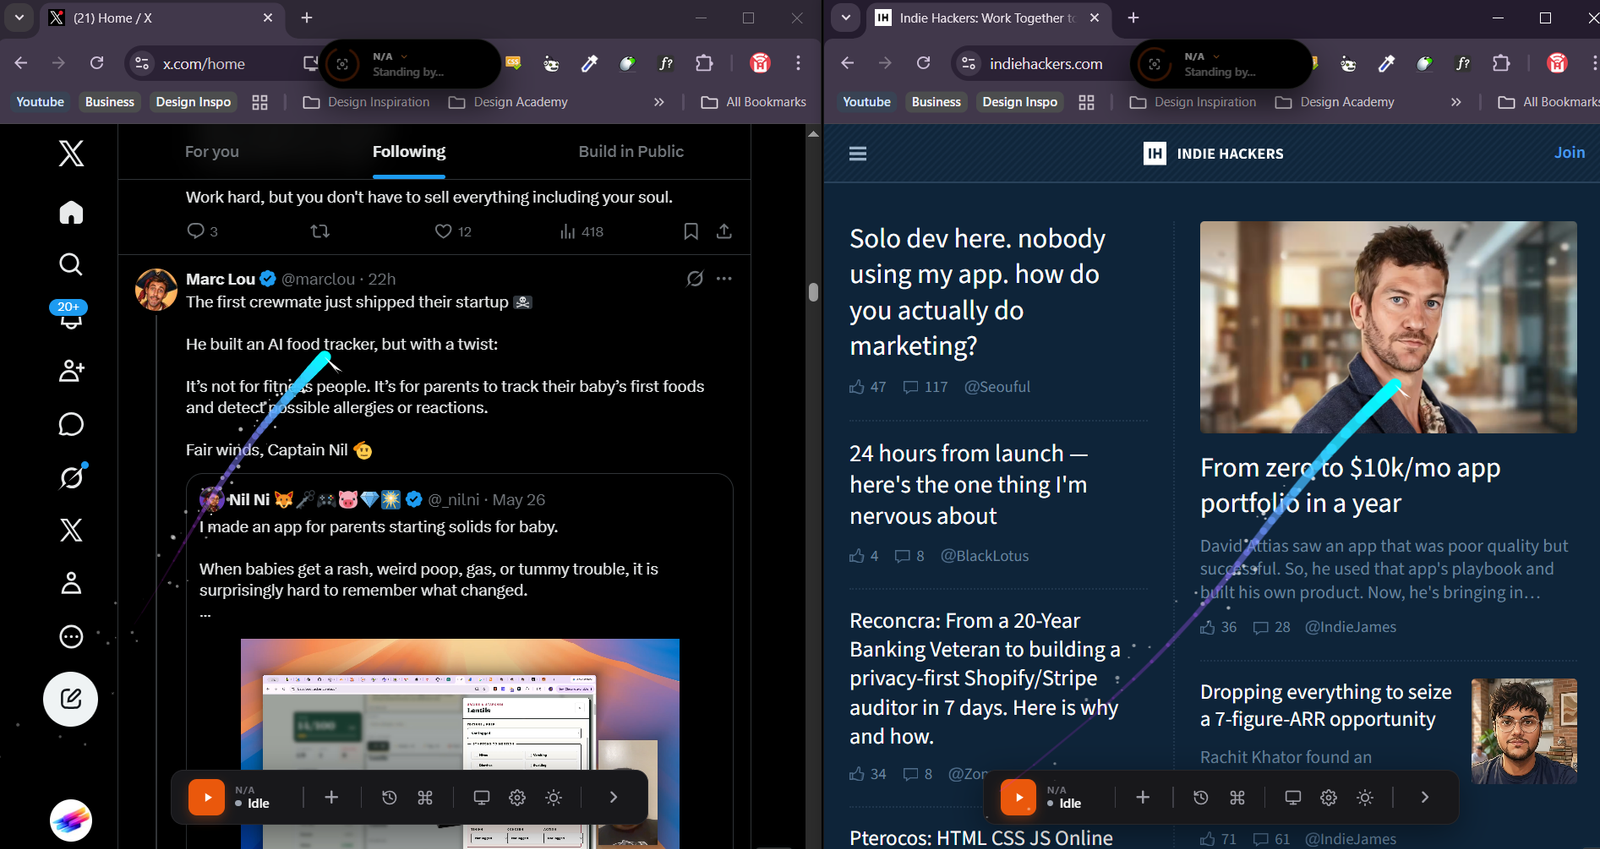Open history icon in X window floating toolbar
The width and height of the screenshot is (1600, 849).
click(x=389, y=797)
